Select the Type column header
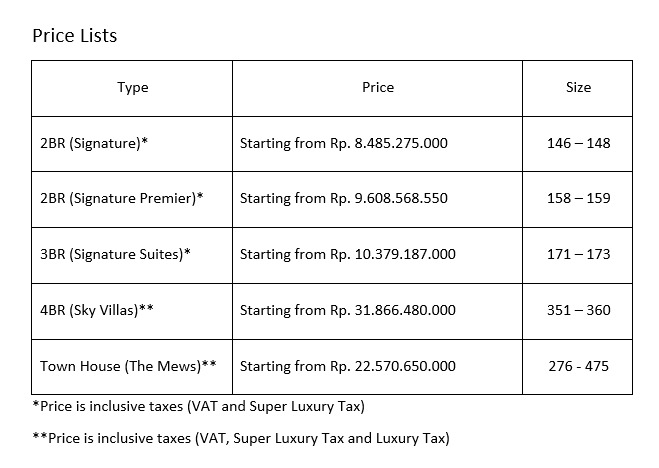The width and height of the screenshot is (659, 468). (132, 87)
